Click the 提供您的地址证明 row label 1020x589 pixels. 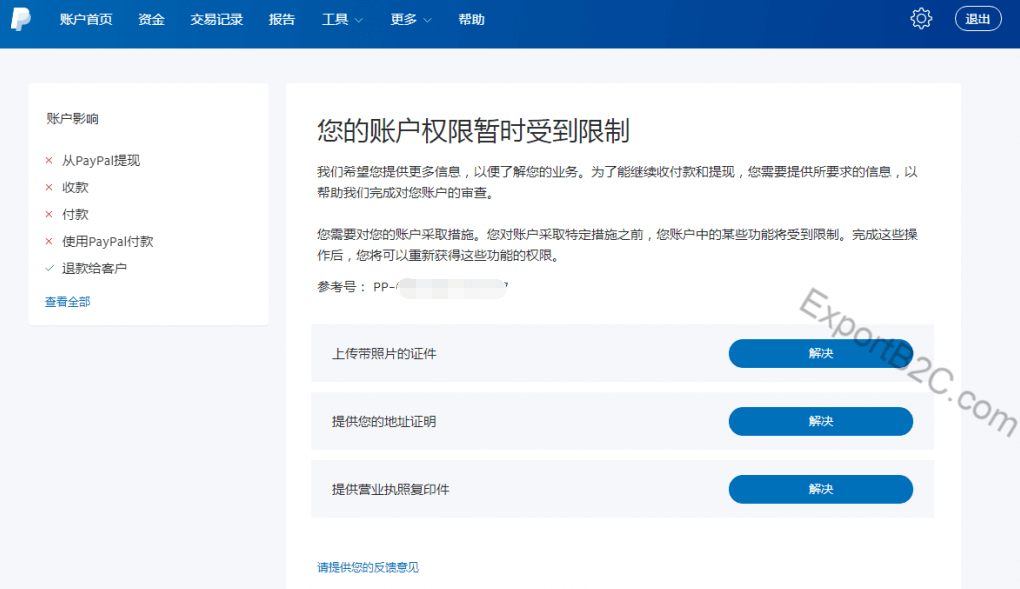[x=384, y=421]
